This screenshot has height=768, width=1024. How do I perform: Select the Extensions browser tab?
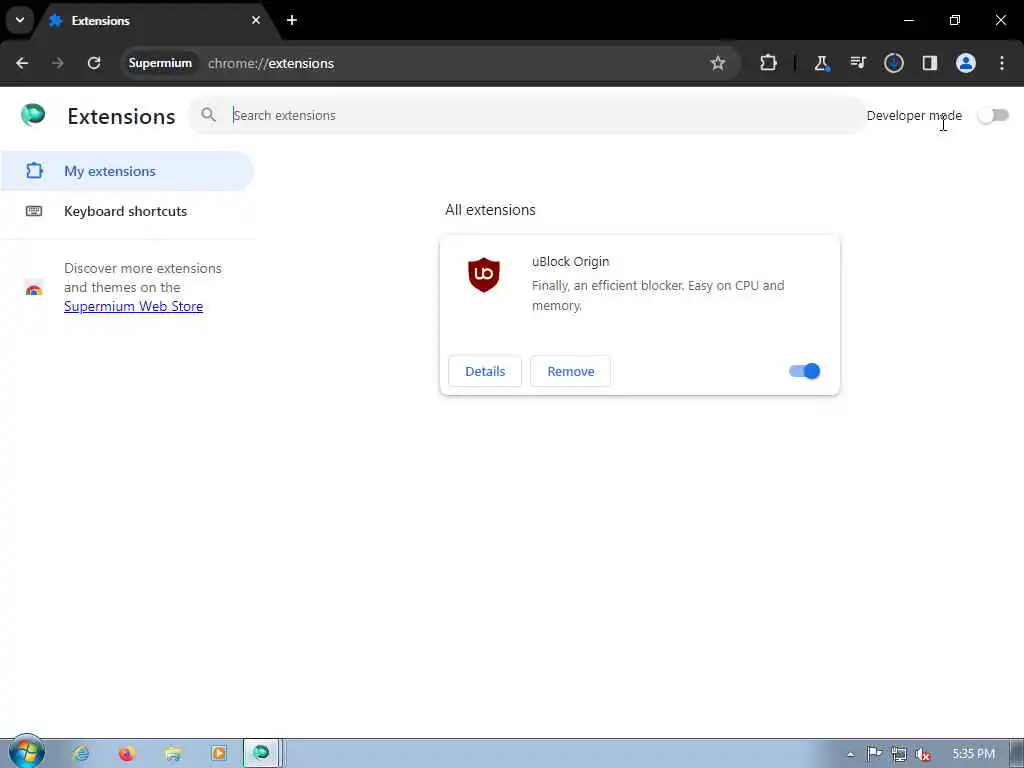[153, 20]
